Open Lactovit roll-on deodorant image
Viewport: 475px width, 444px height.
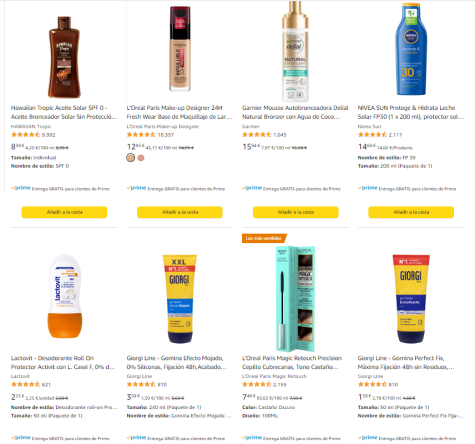pos(65,296)
